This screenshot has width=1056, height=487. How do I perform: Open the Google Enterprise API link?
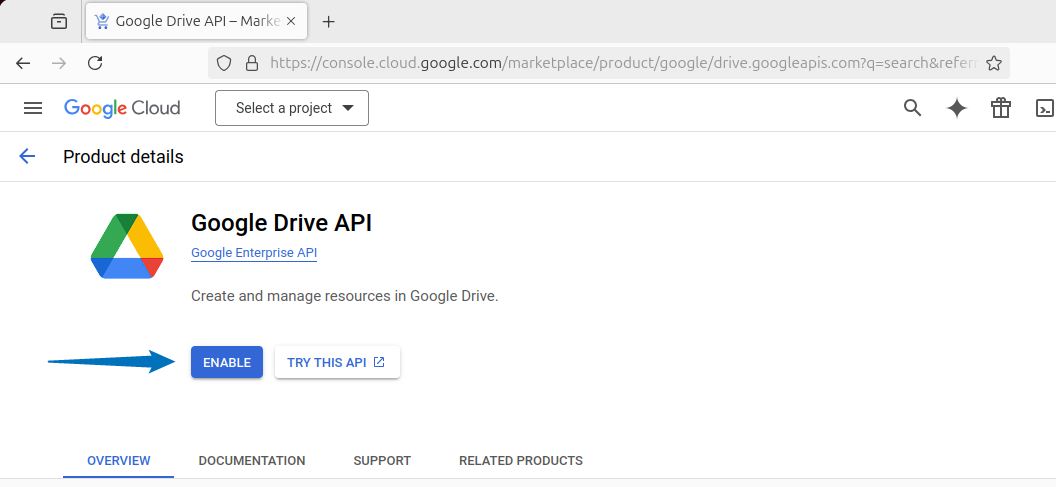tap(254, 253)
